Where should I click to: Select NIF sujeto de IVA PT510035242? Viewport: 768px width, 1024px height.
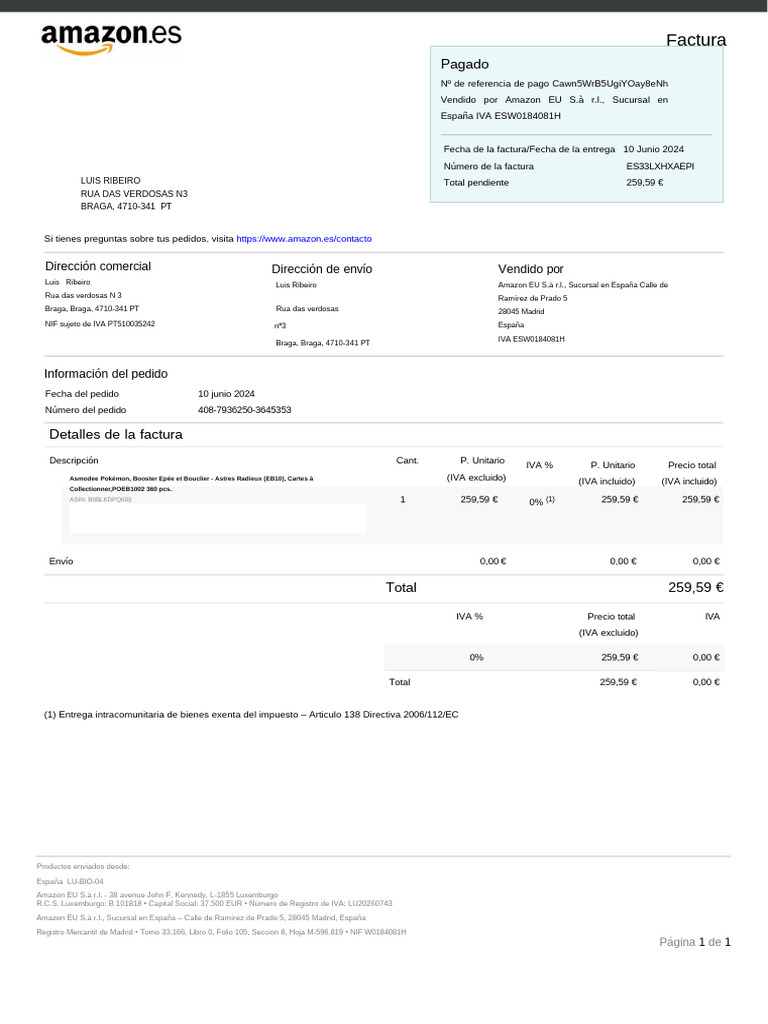coord(100,324)
